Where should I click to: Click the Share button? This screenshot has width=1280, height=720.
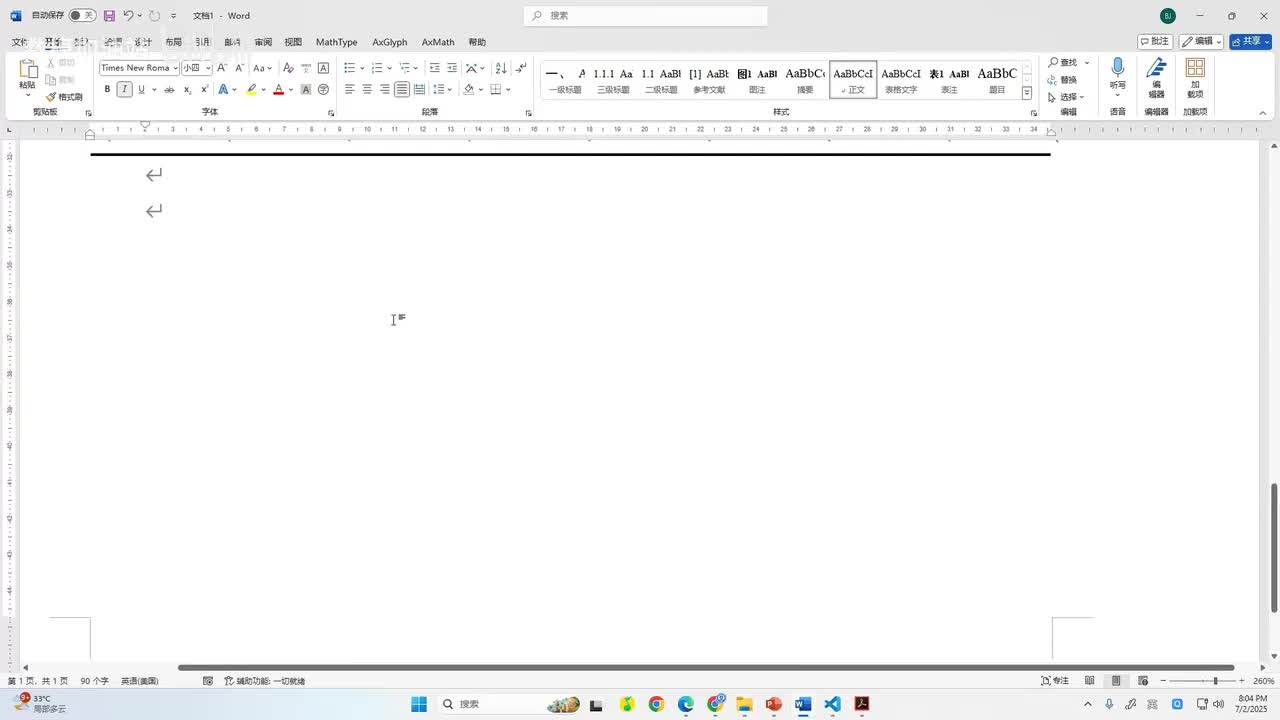(1250, 42)
